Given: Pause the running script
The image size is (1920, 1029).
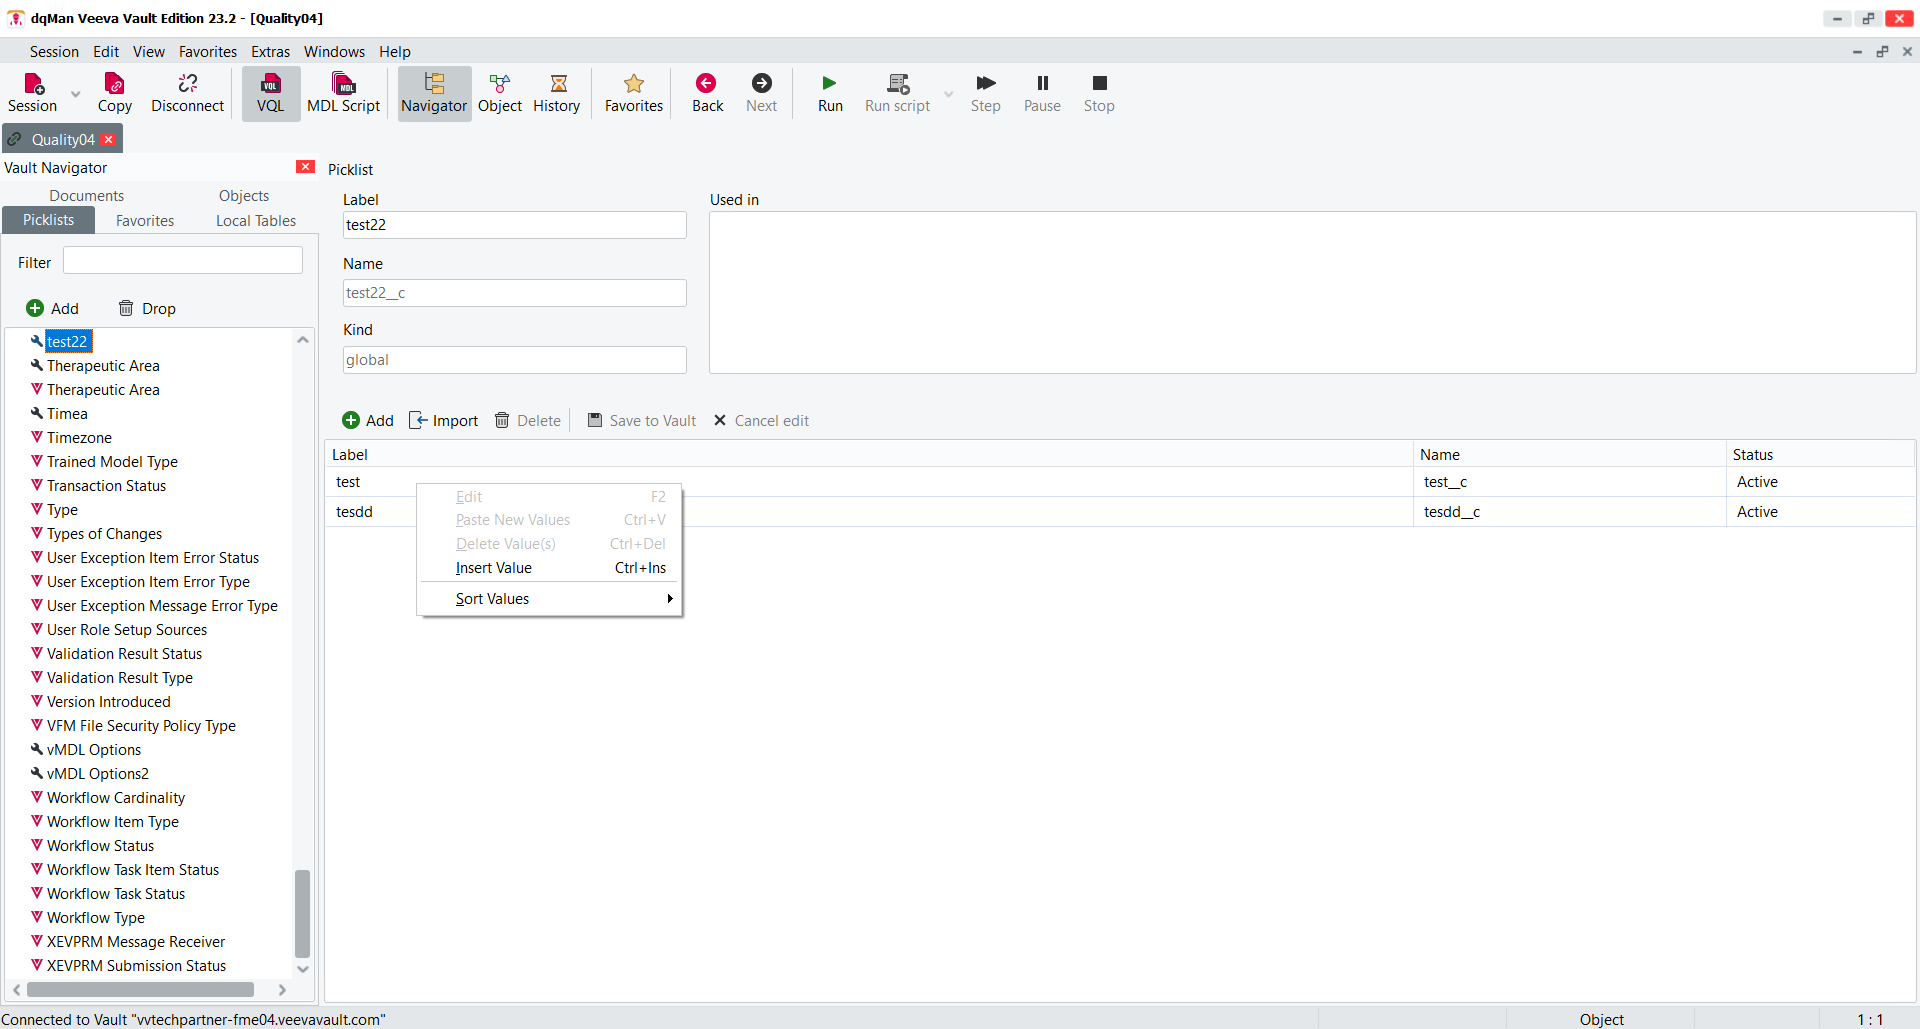Looking at the screenshot, I should tap(1042, 93).
